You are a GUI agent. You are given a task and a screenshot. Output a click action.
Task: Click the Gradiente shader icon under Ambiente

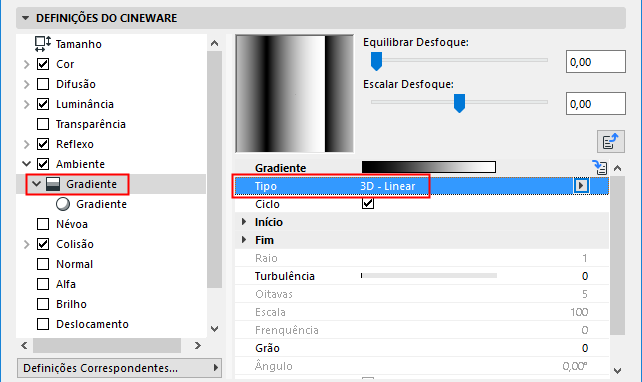coord(53,184)
